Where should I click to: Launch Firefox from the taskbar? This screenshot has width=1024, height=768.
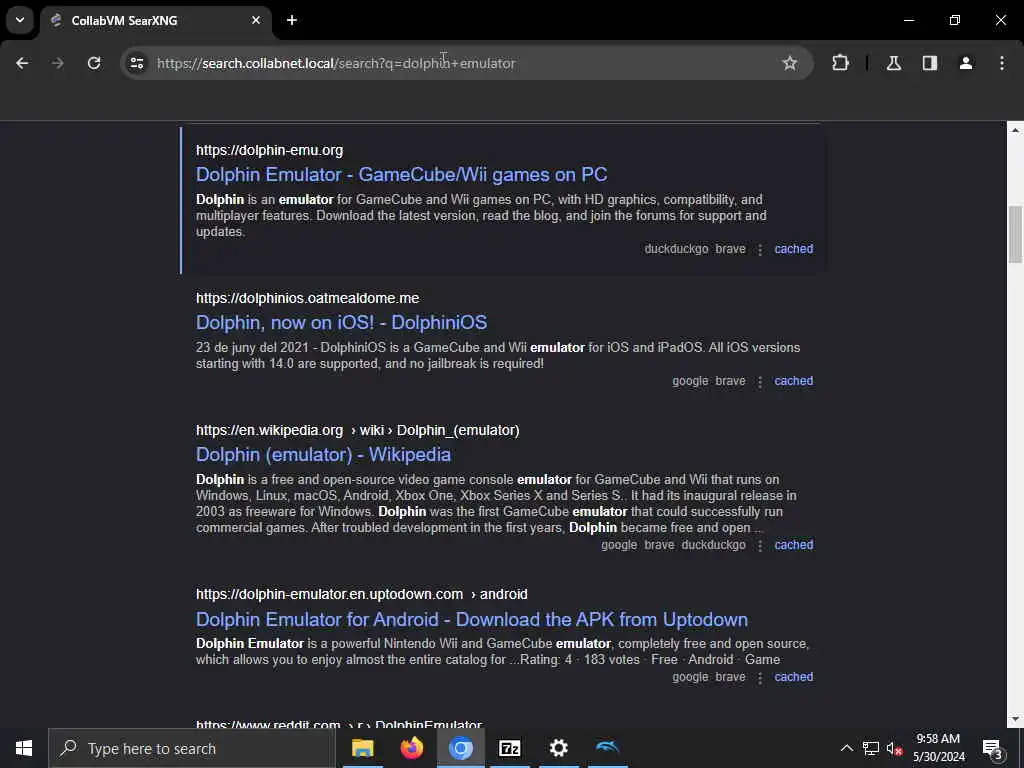pos(411,748)
